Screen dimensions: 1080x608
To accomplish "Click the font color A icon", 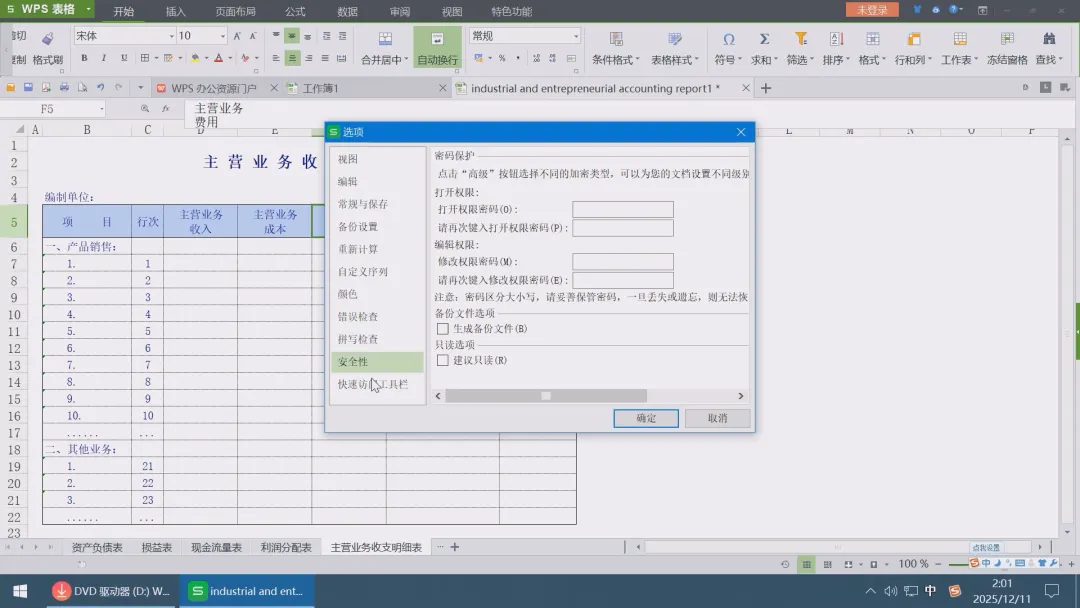I will [218, 59].
